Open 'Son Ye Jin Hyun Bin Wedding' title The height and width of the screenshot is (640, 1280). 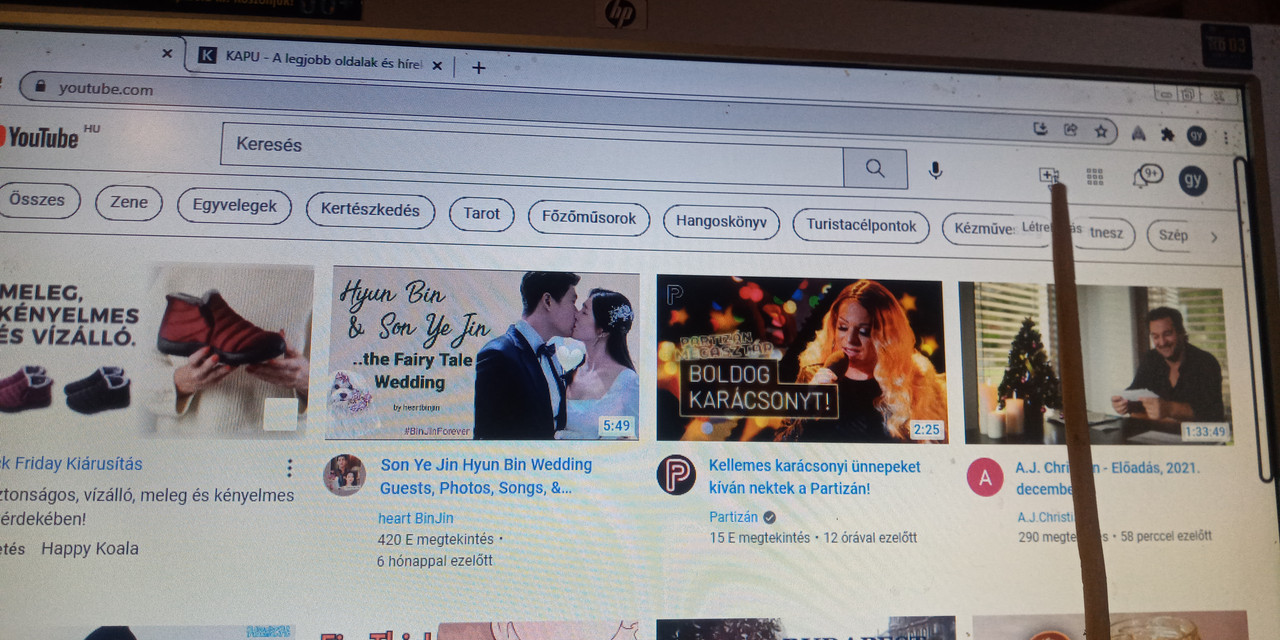point(486,477)
